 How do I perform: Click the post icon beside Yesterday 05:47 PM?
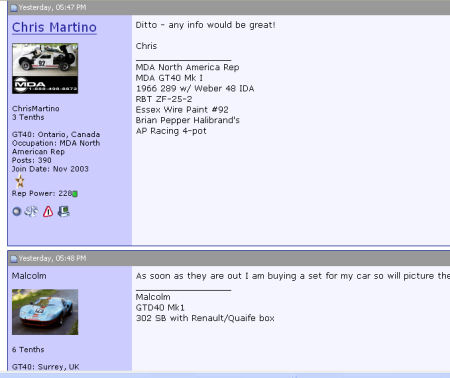pos(14,8)
